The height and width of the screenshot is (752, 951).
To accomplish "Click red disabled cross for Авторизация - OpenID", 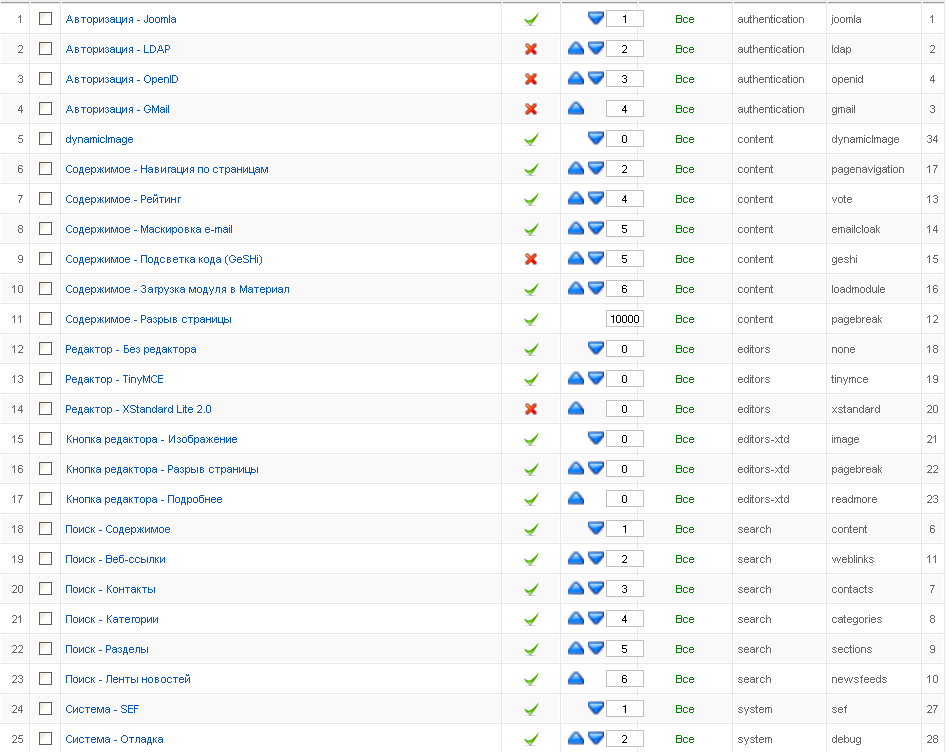I will click(x=531, y=79).
